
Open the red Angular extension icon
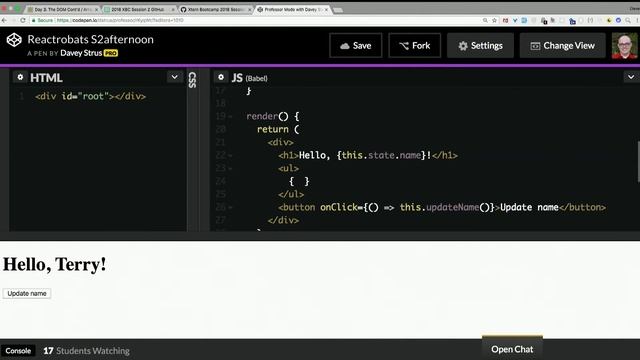pyautogui.click(x=505, y=20)
